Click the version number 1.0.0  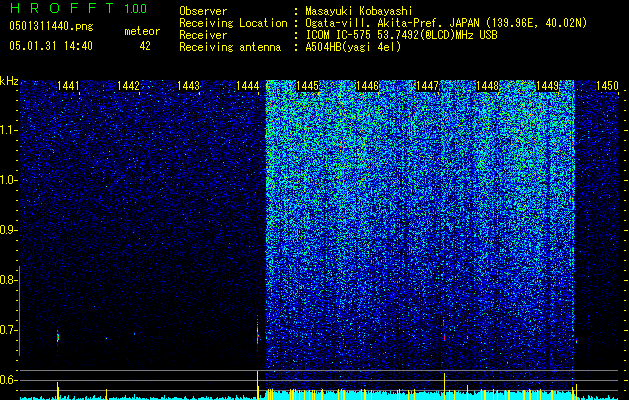[136, 9]
